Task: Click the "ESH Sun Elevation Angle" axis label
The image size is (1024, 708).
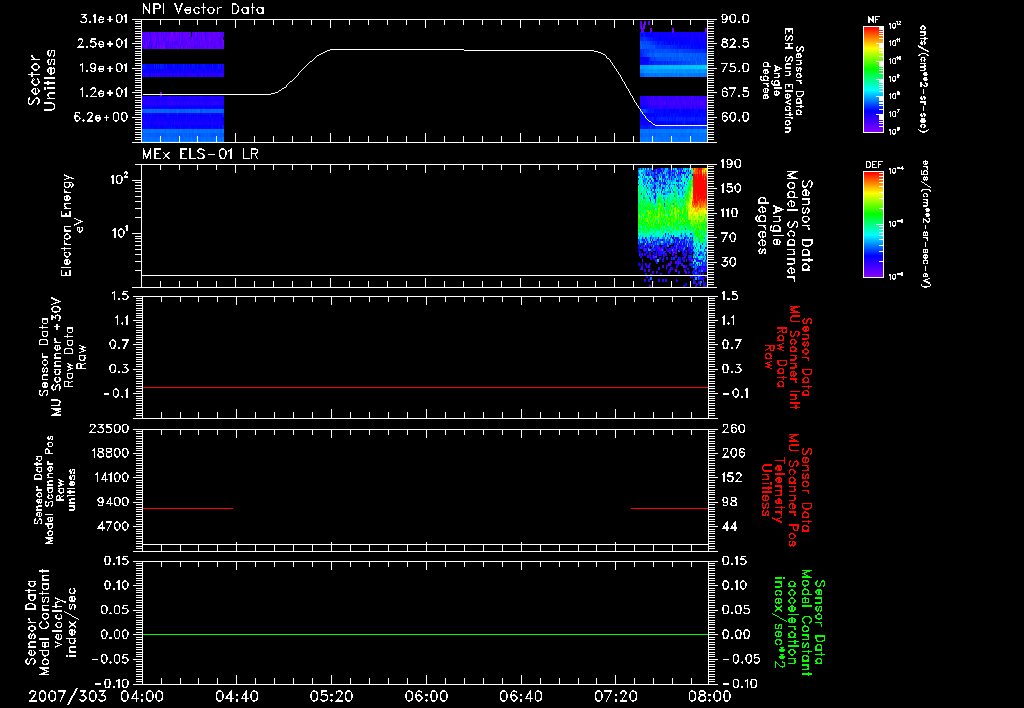Action: pos(783,80)
